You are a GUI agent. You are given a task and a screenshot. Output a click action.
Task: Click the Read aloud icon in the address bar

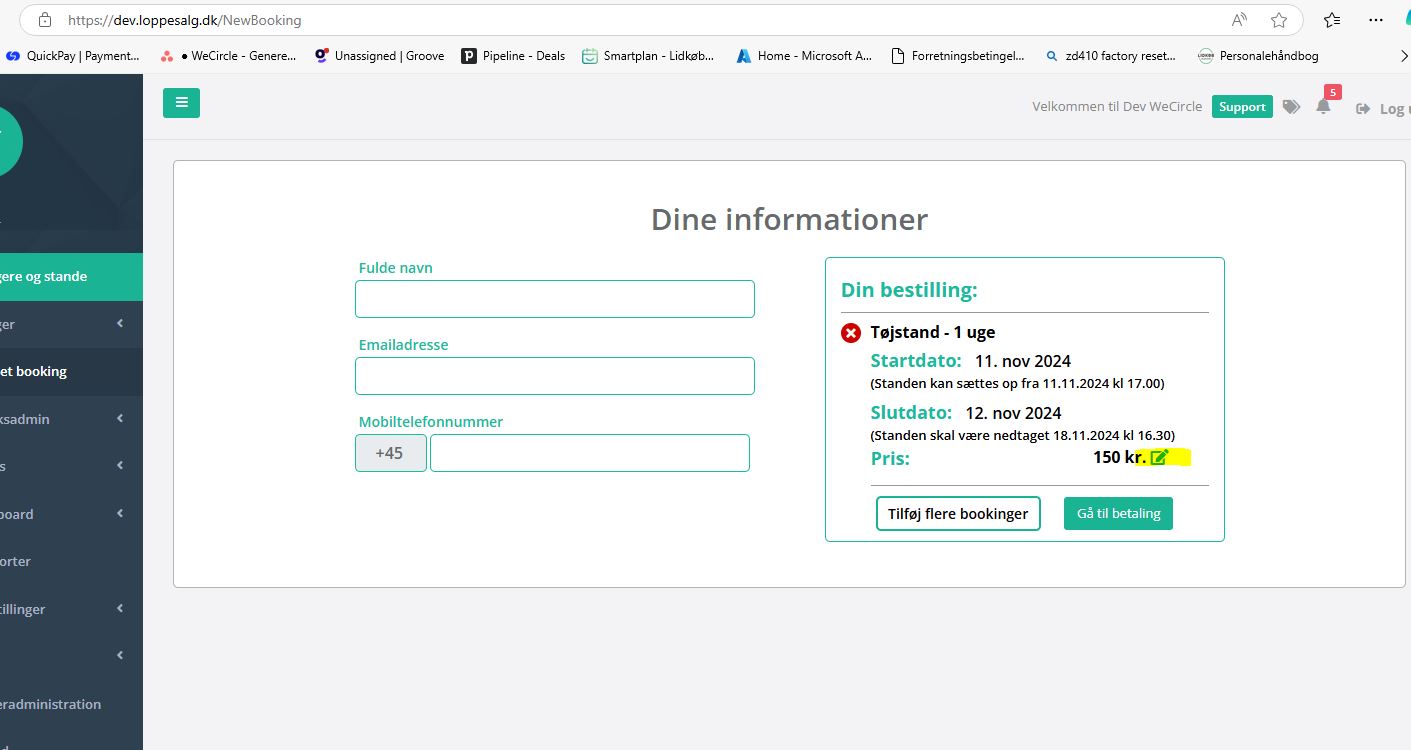[1240, 20]
